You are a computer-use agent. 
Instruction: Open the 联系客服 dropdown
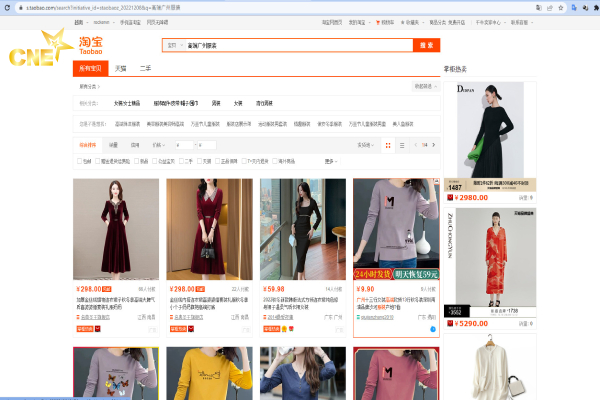(522, 23)
